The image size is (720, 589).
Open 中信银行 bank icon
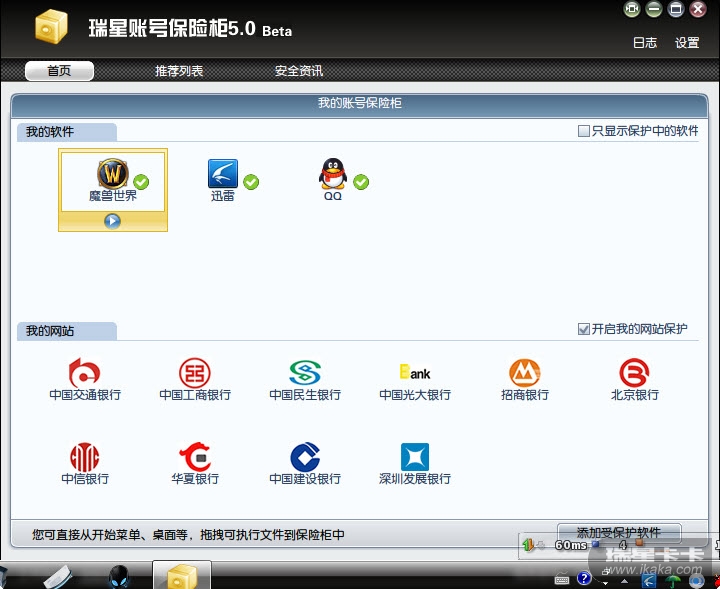click(x=84, y=457)
